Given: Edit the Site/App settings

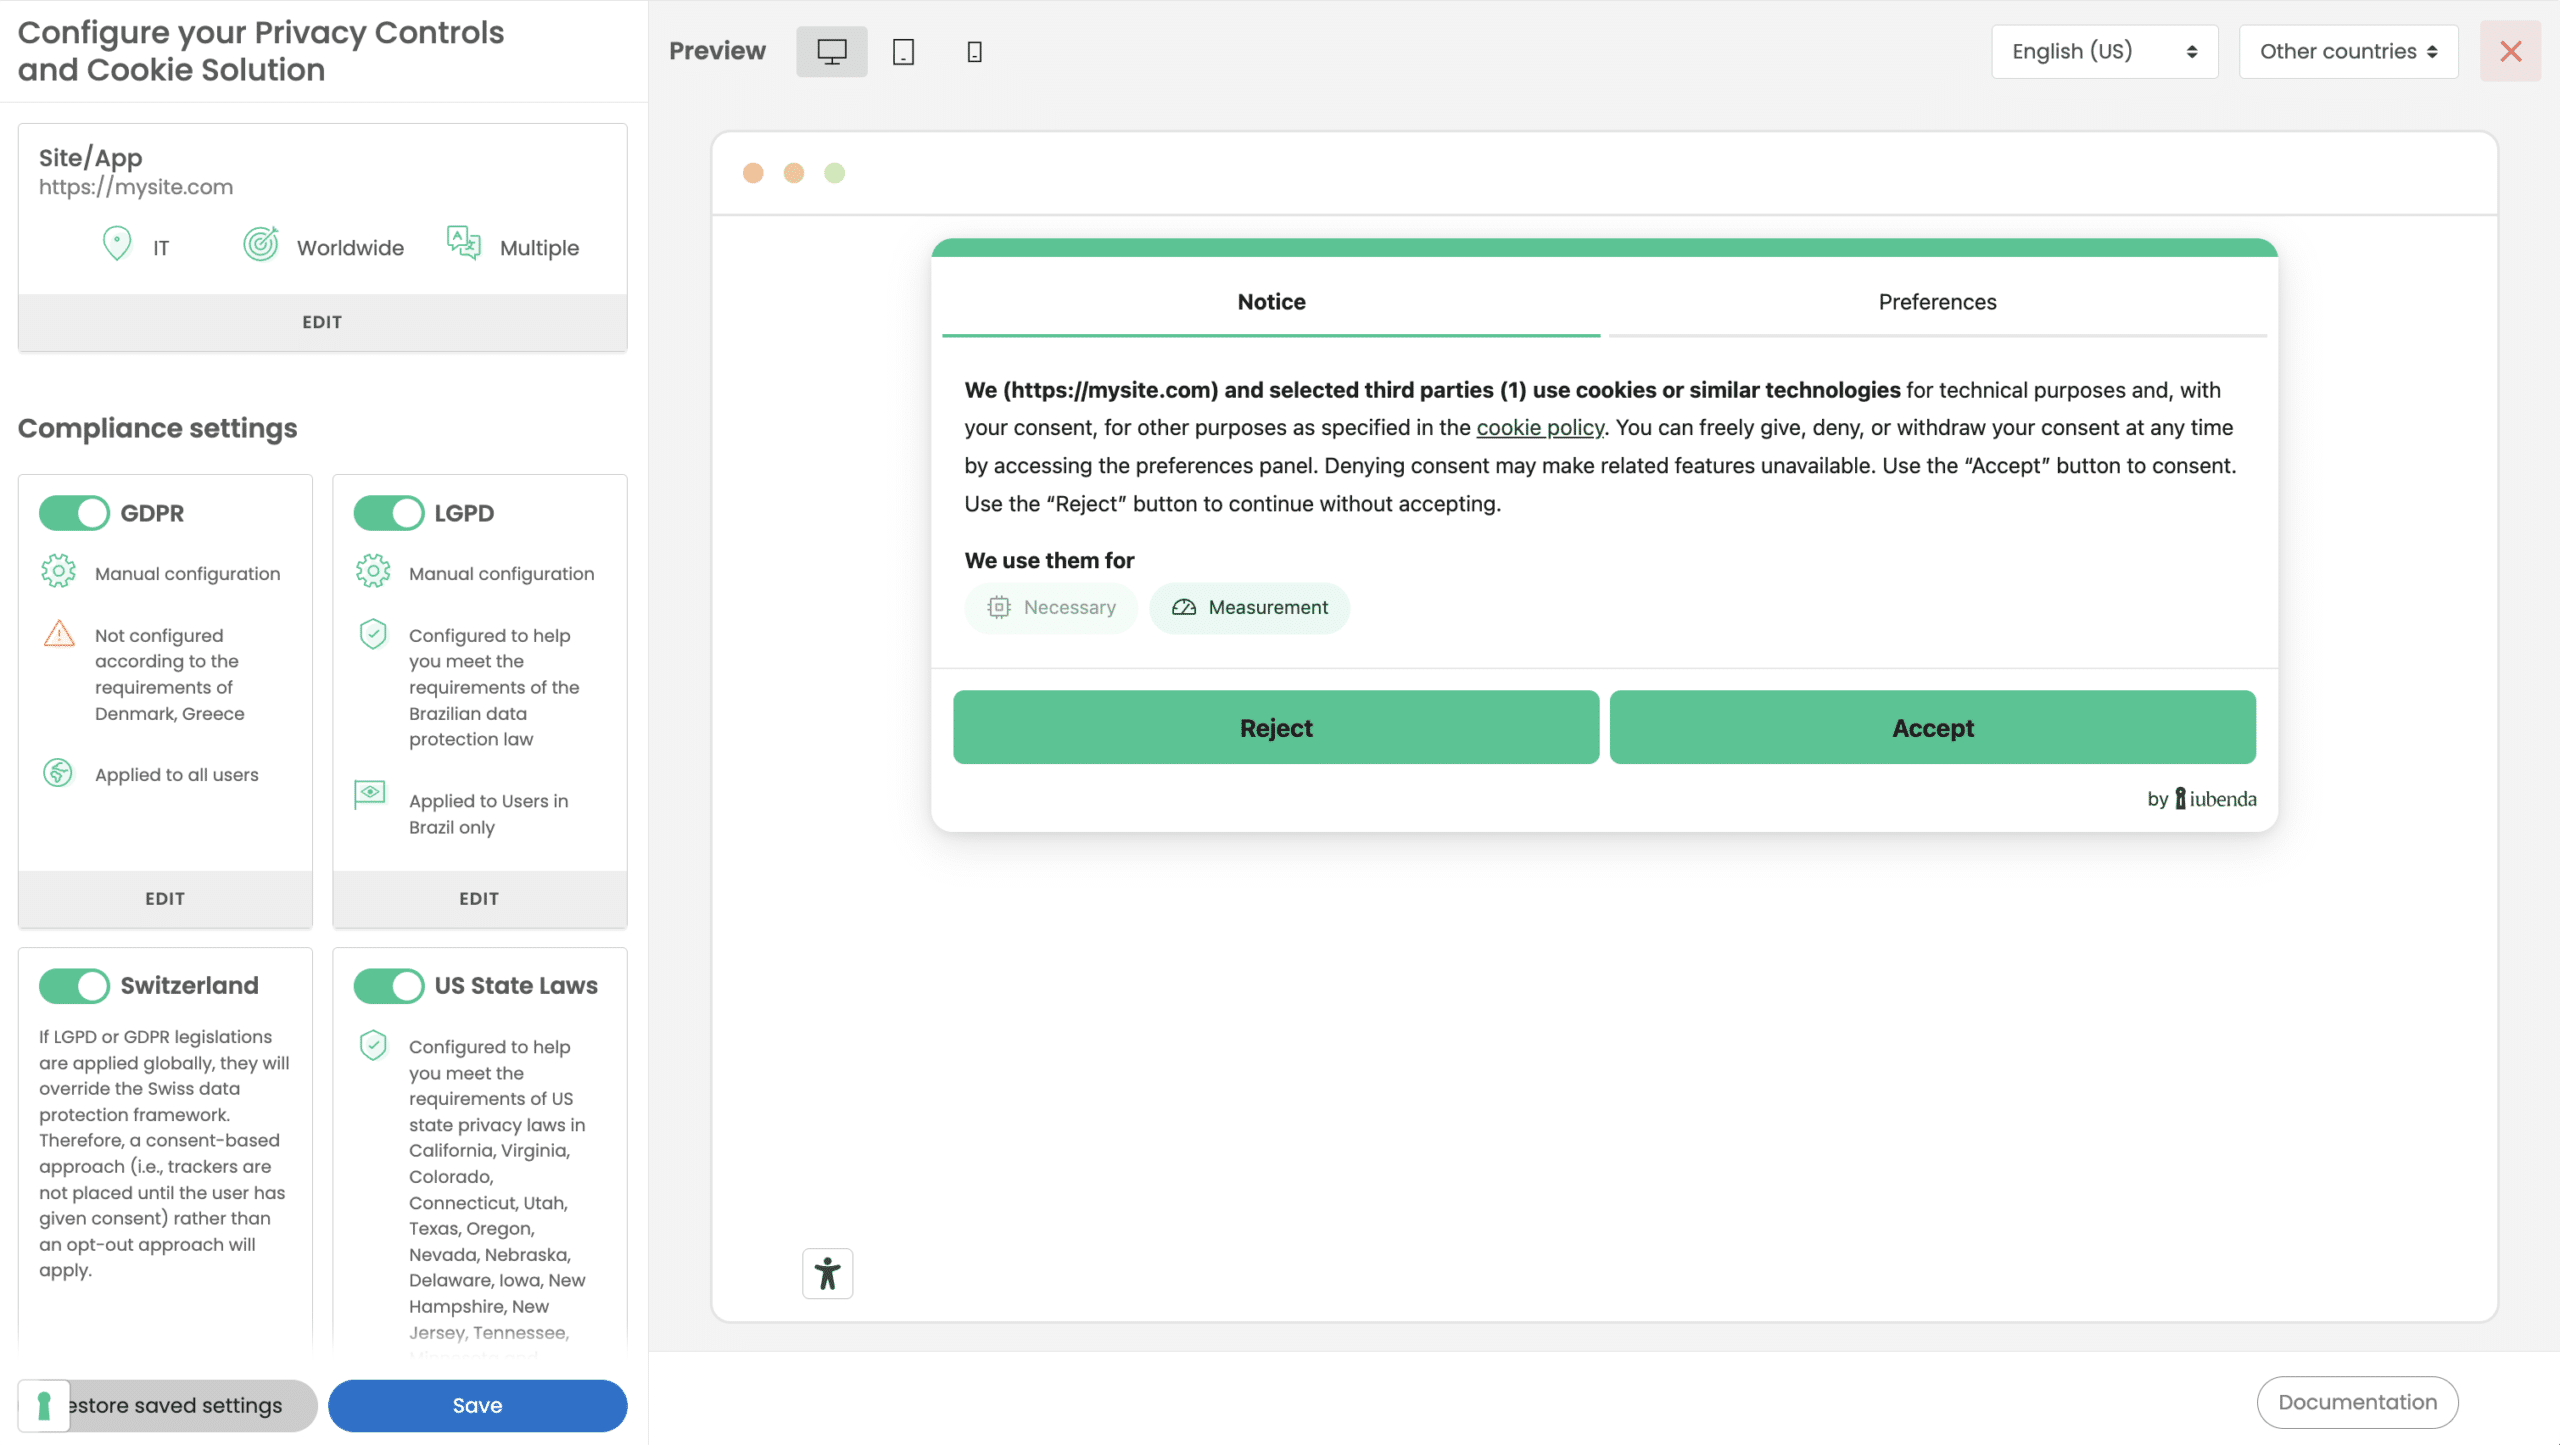Looking at the screenshot, I should point(321,321).
